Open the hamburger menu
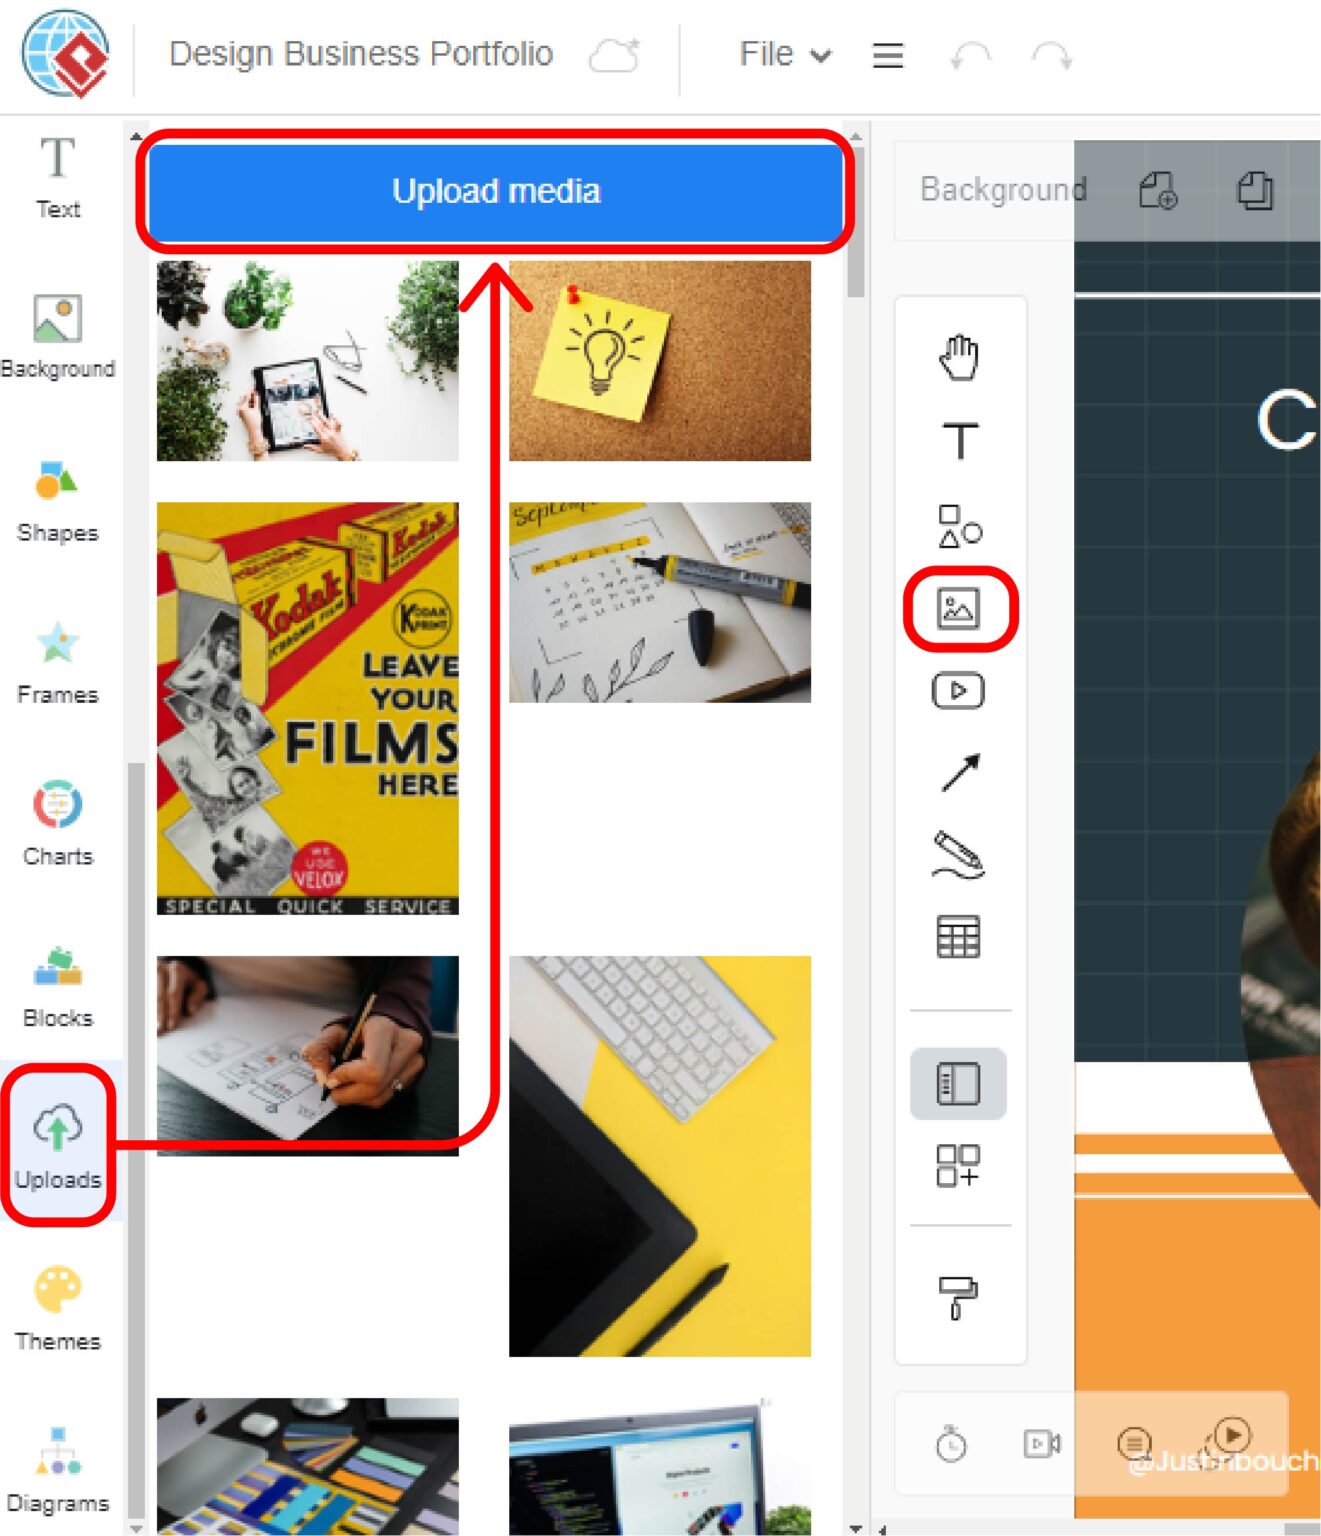The image size is (1321, 1536). tap(886, 55)
